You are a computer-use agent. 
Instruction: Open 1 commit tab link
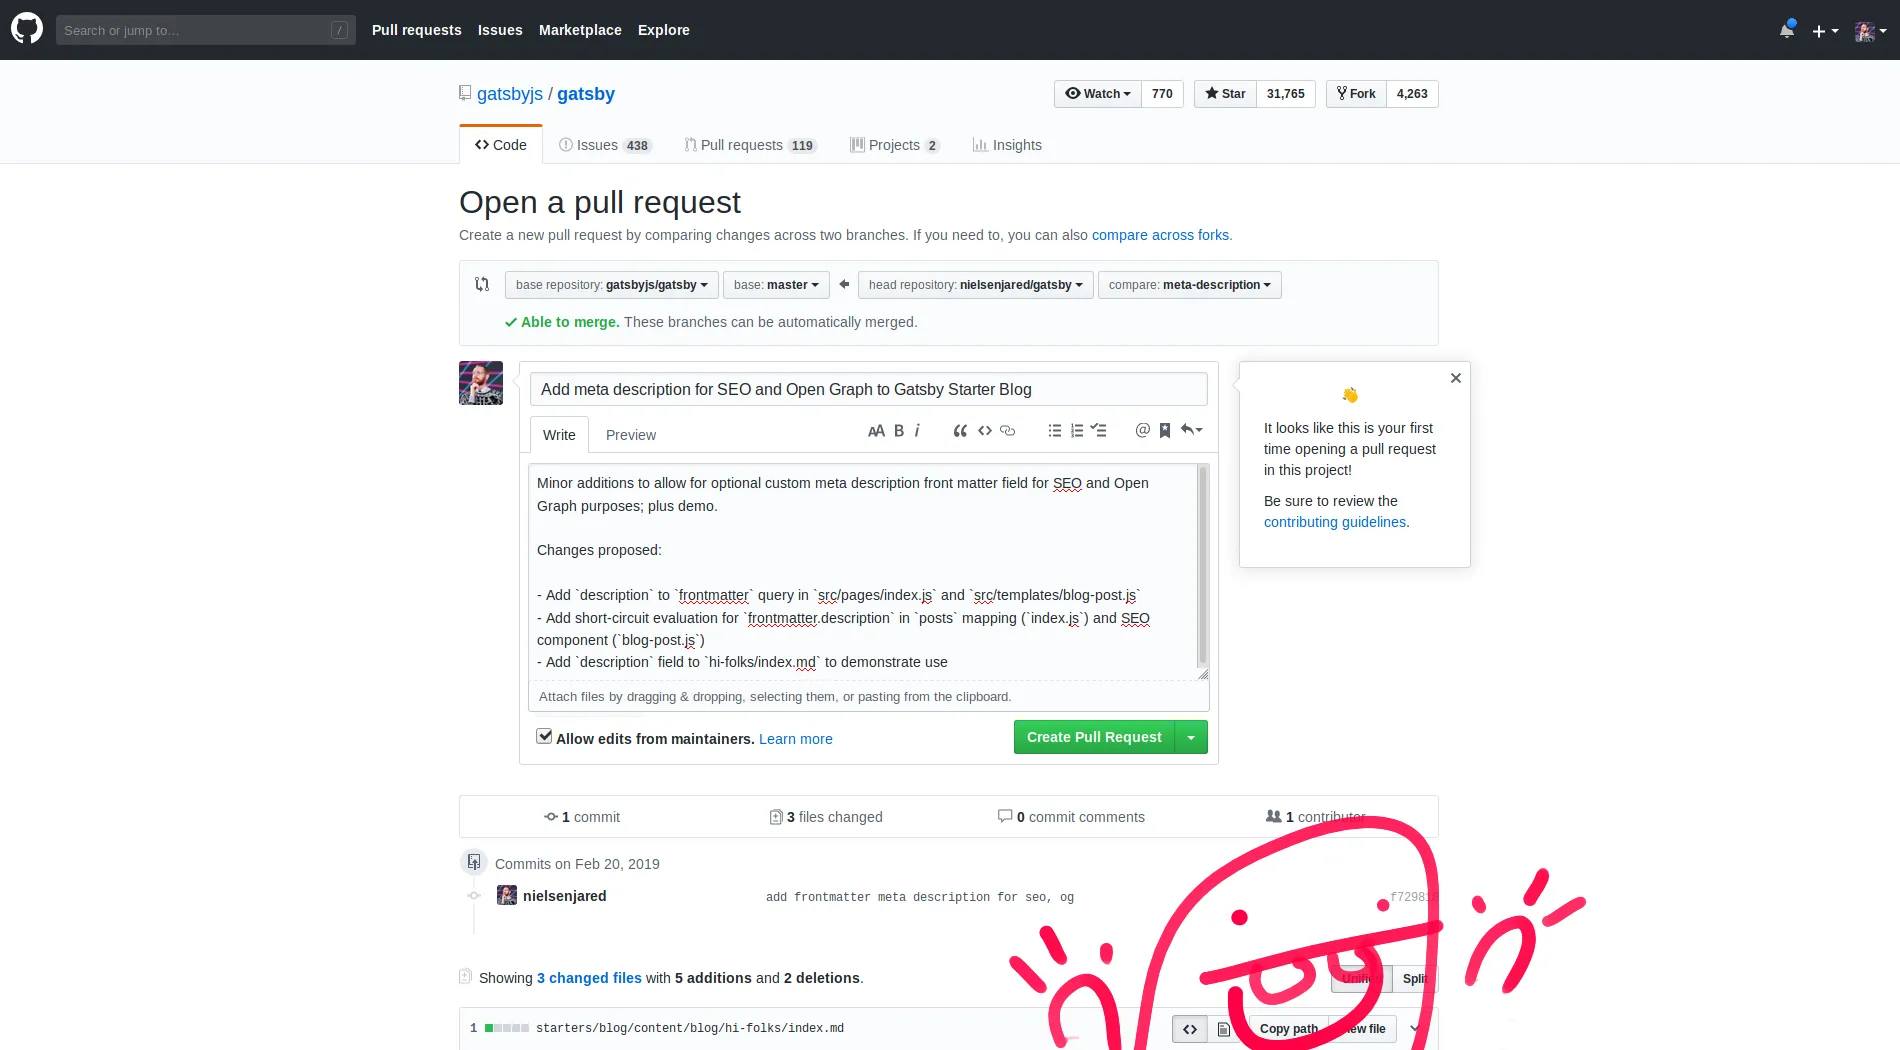(582, 817)
